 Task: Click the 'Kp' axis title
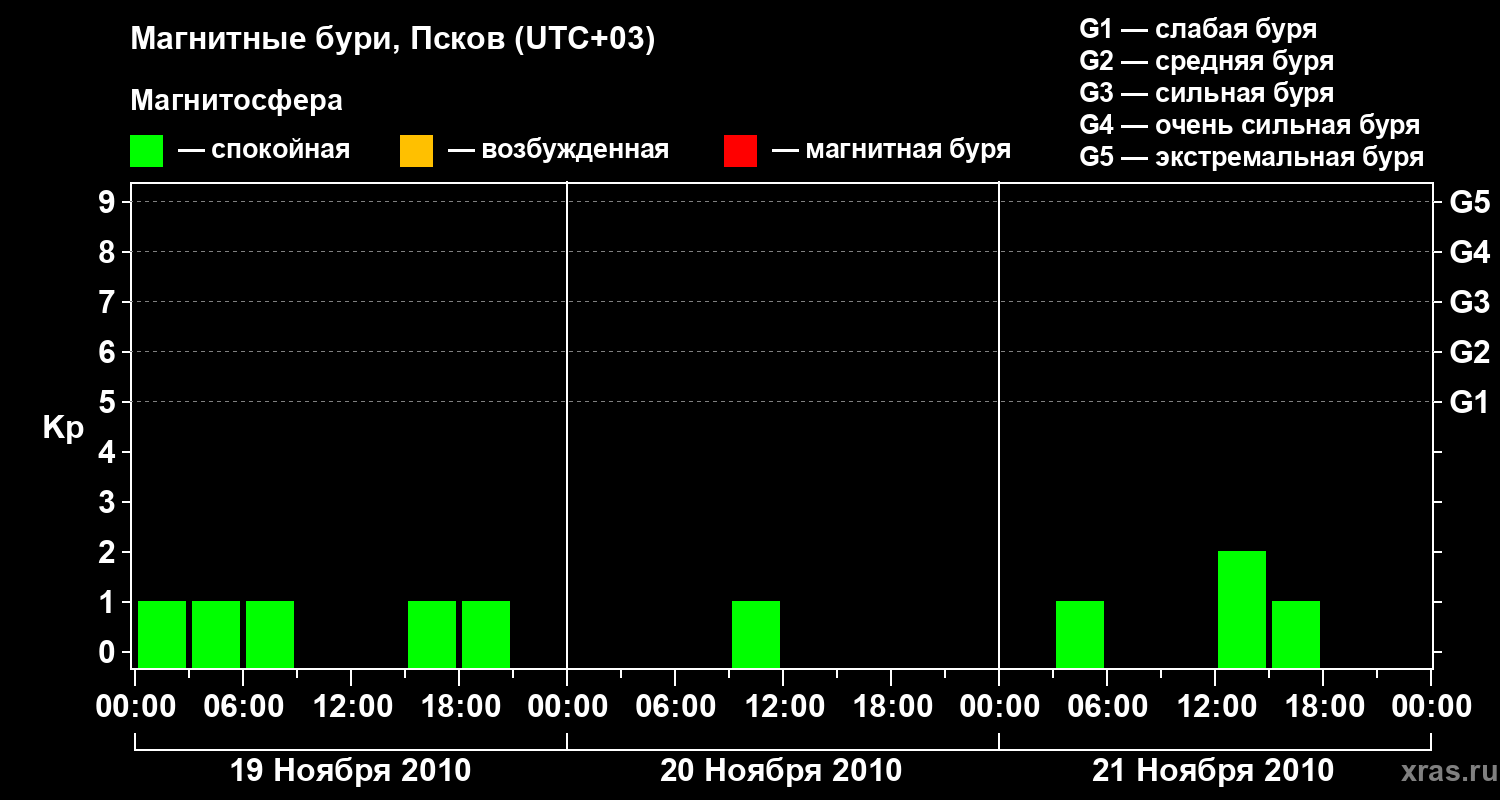click(x=63, y=428)
